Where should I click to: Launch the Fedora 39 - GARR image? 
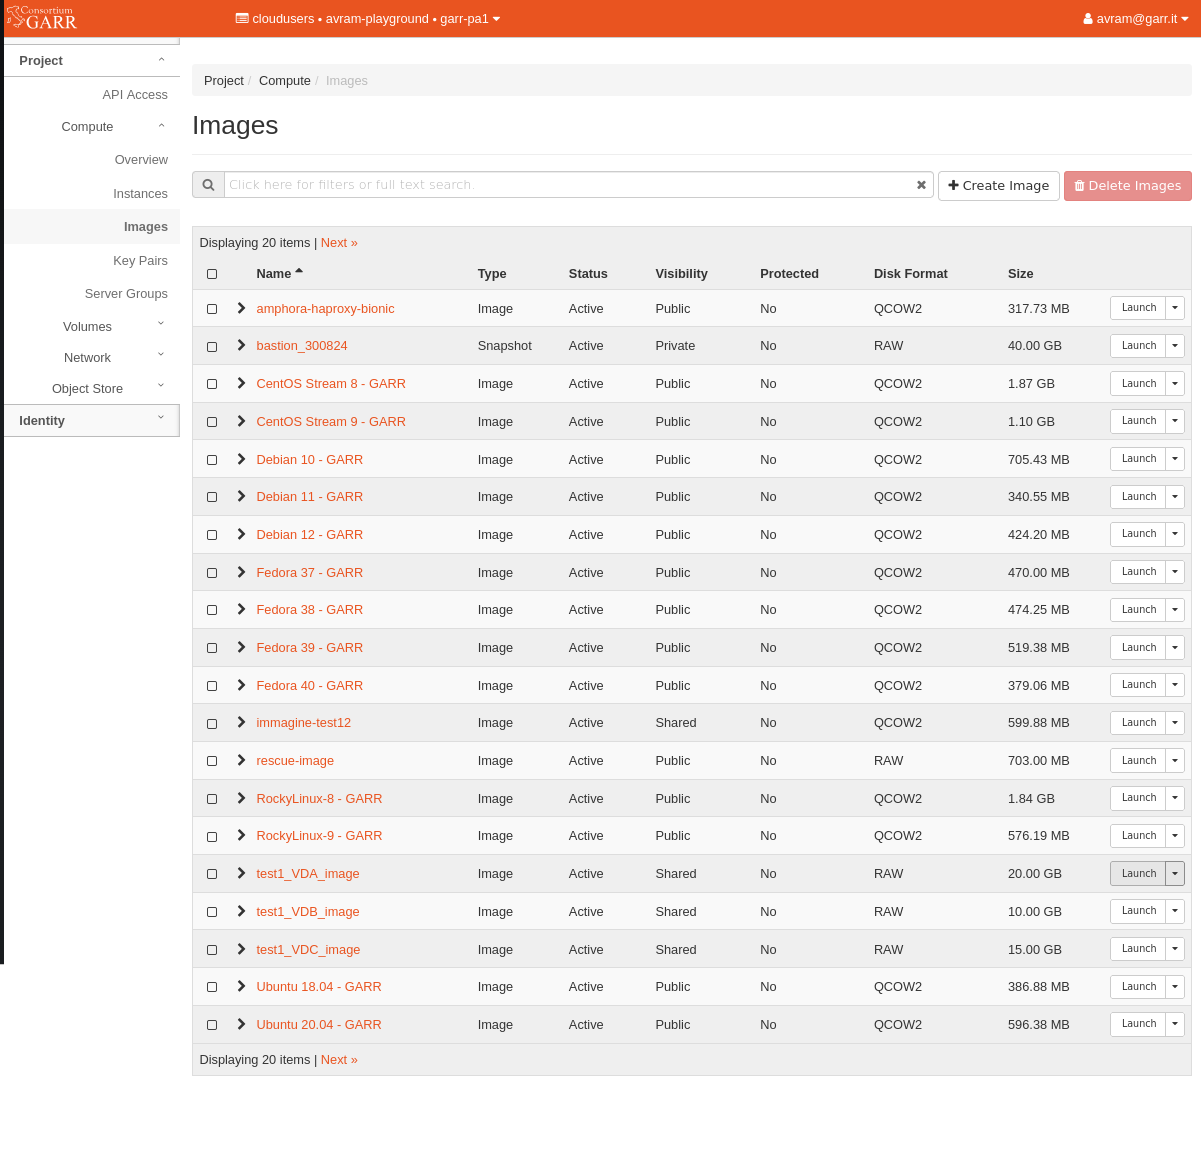(x=1138, y=648)
